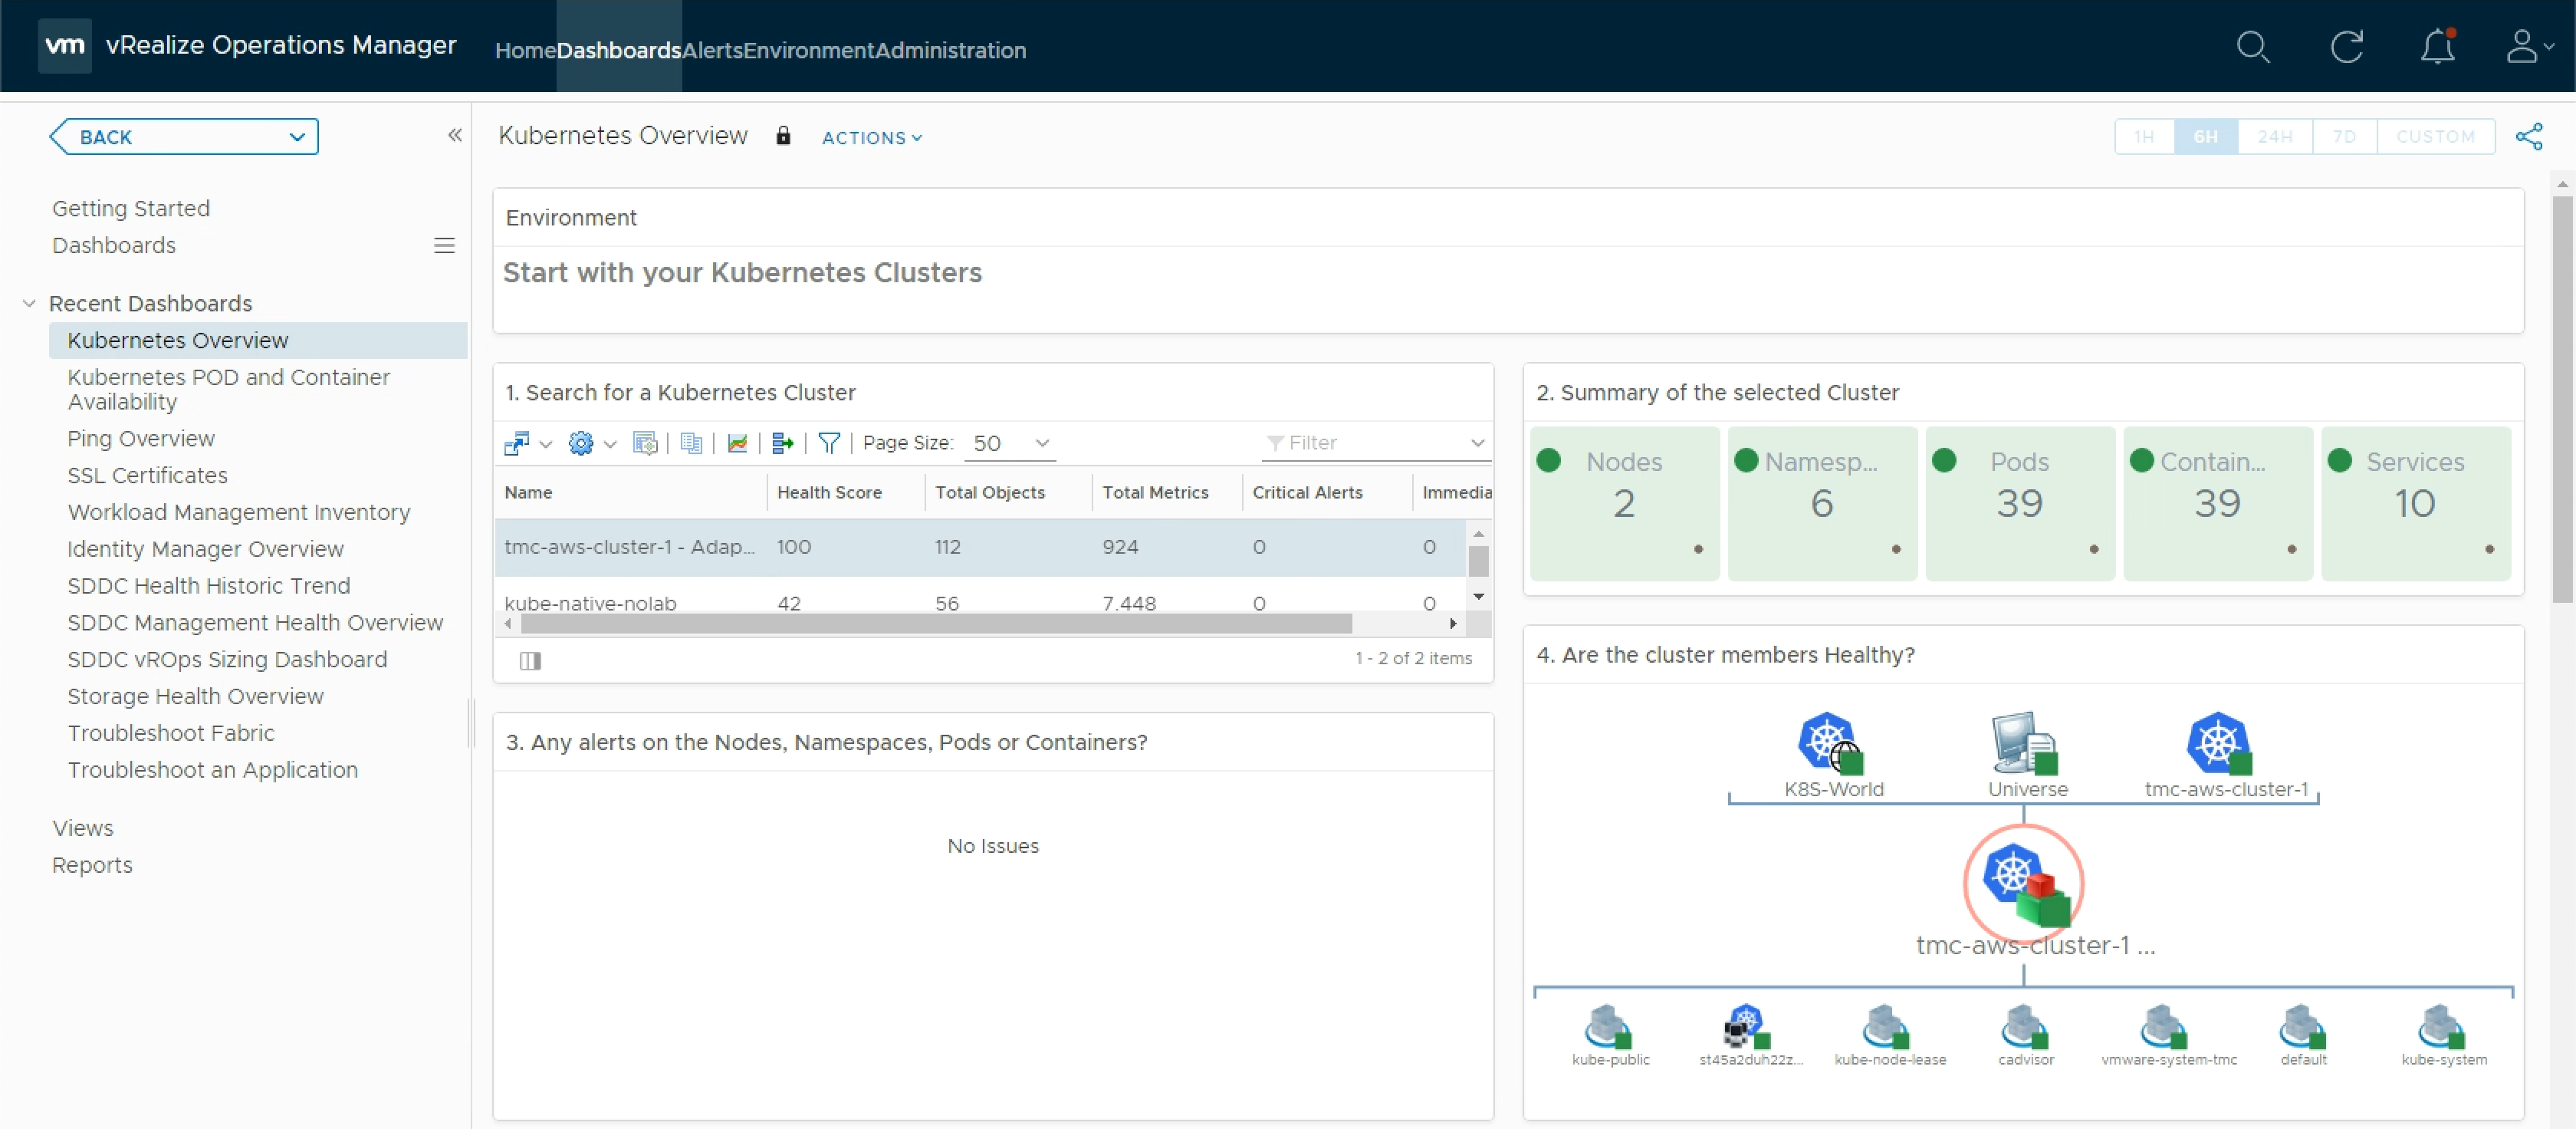Click the share dashboard icon

click(x=2528, y=137)
